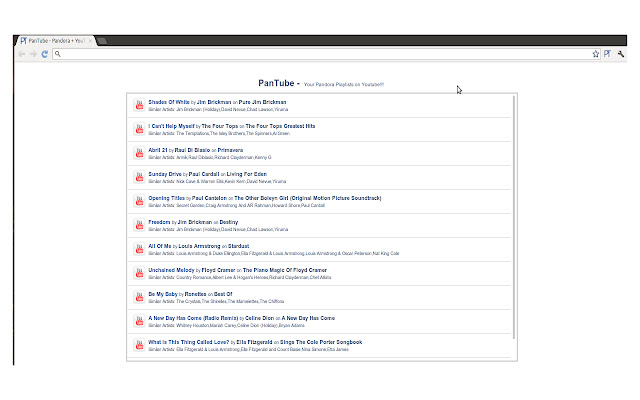Open album link Best Of

pyautogui.click(x=223, y=294)
